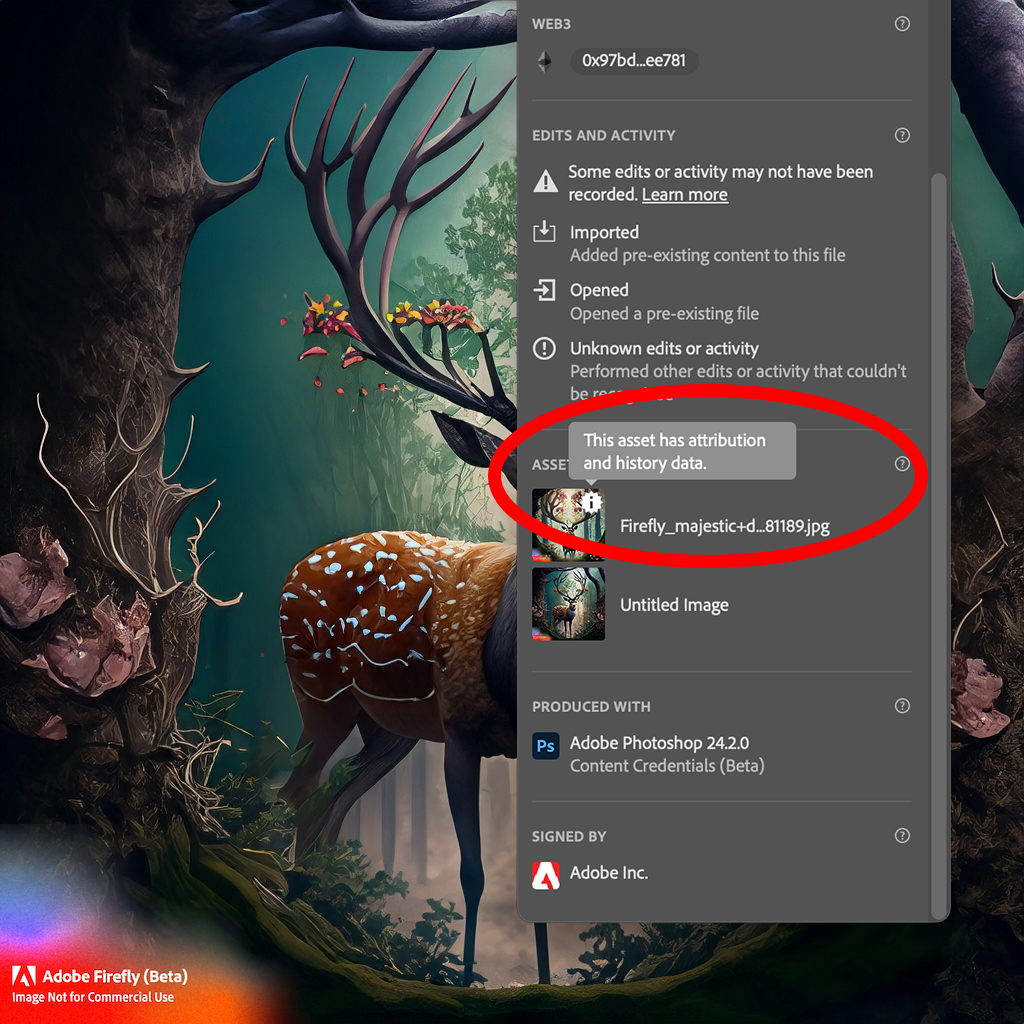1024x1024 pixels.
Task: Select the Firefly_majestic+d...81189.jpg file name
Action: (x=725, y=526)
